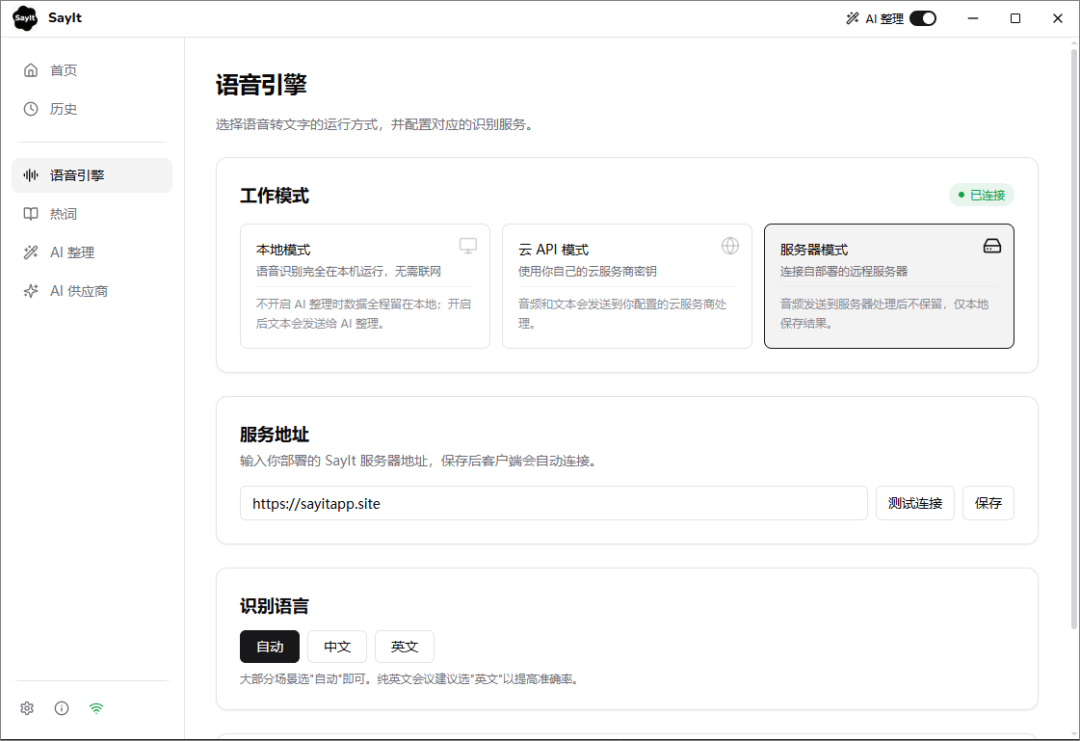Toggle the AI 整理 switch in title bar
This screenshot has height=741, width=1080.
pos(923,19)
